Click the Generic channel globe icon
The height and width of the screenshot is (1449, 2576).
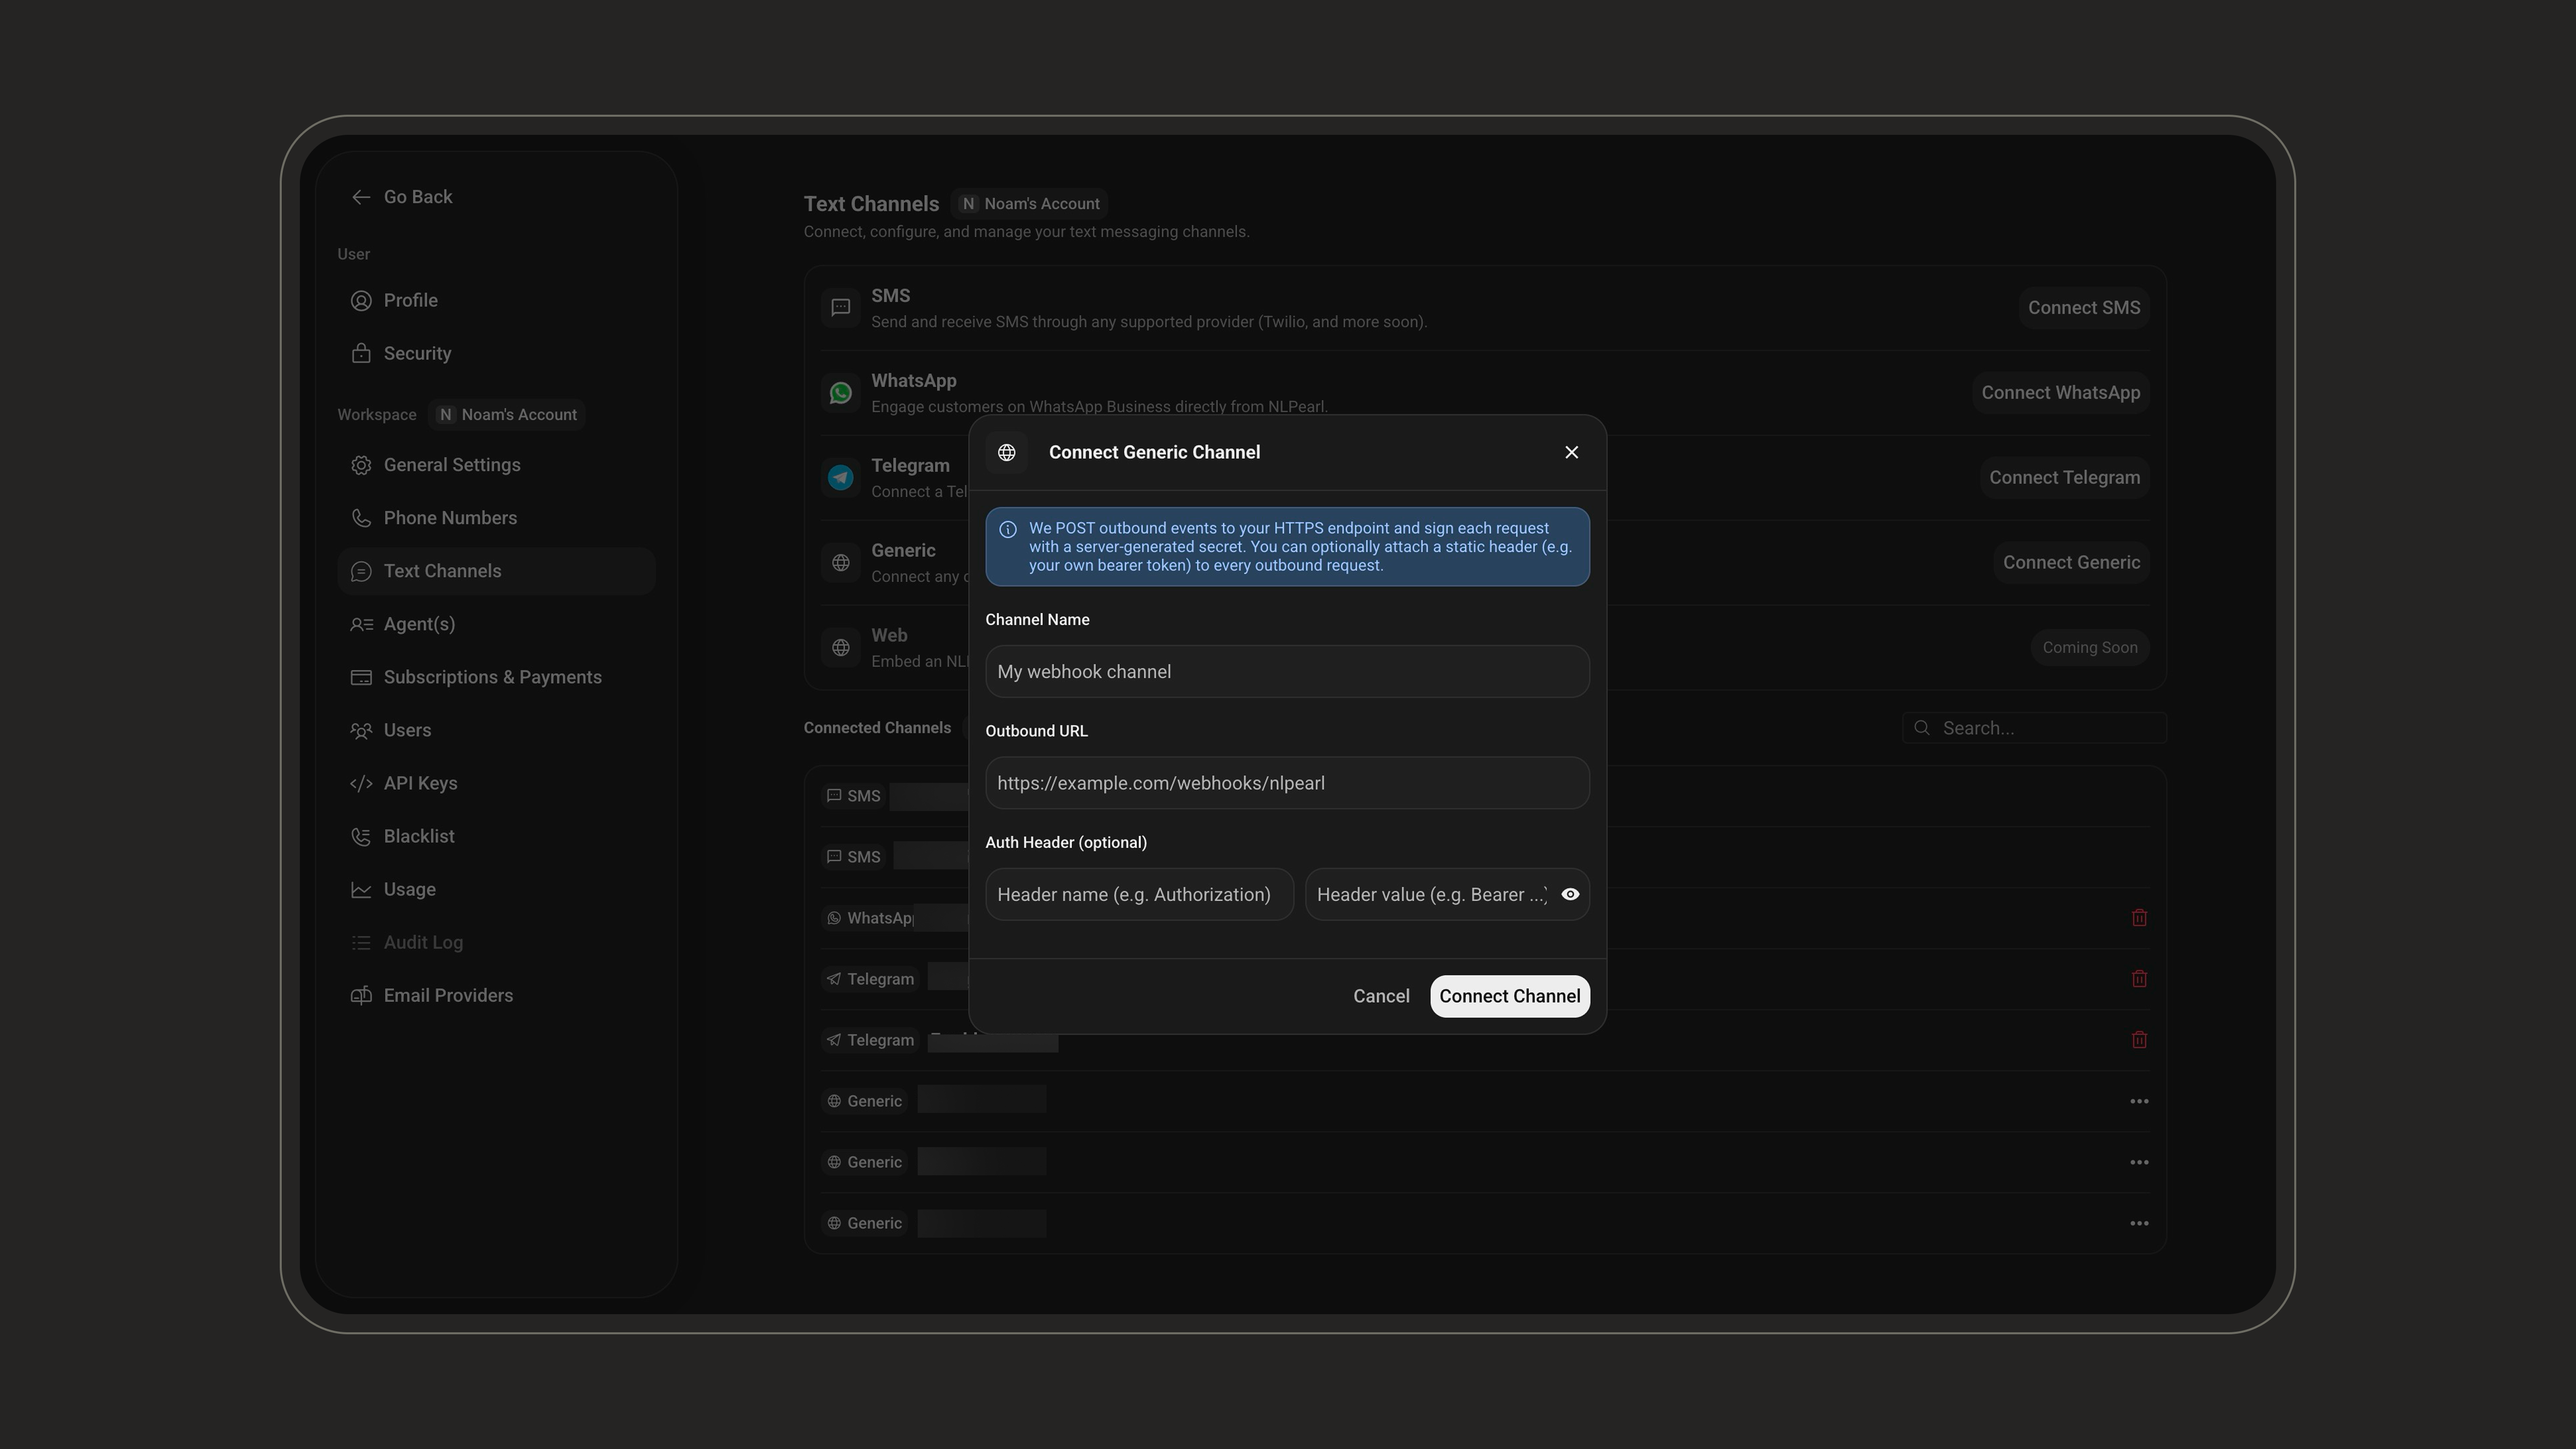pos(841,562)
